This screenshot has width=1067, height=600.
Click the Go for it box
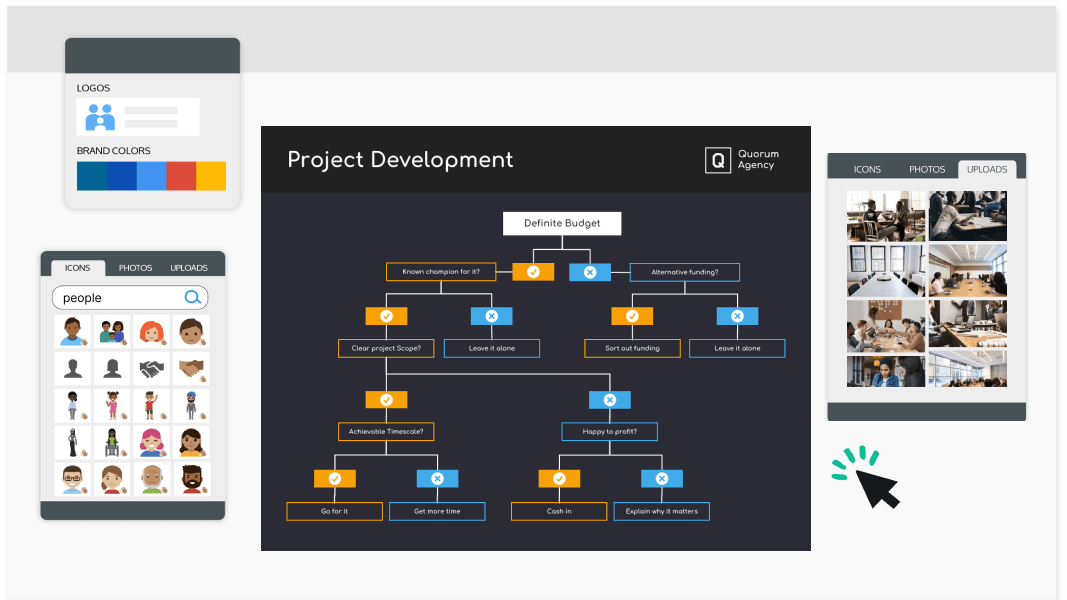tap(335, 511)
